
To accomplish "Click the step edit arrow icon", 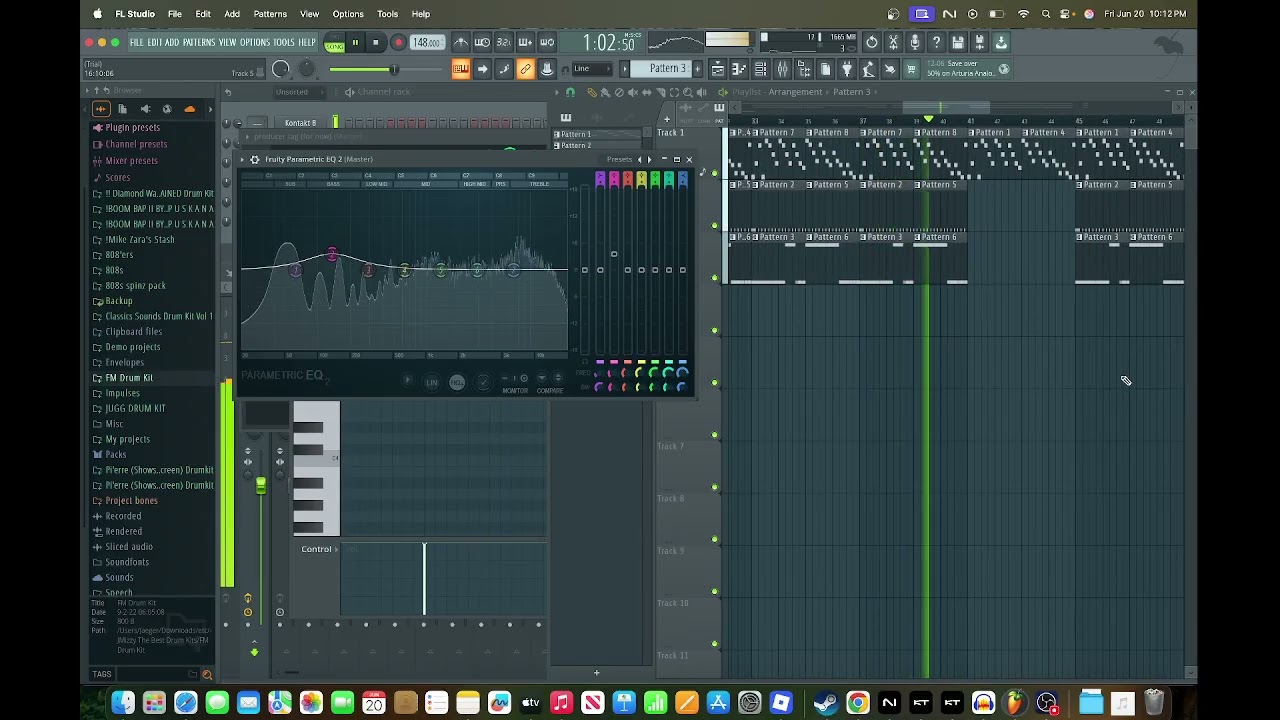I will tap(482, 69).
